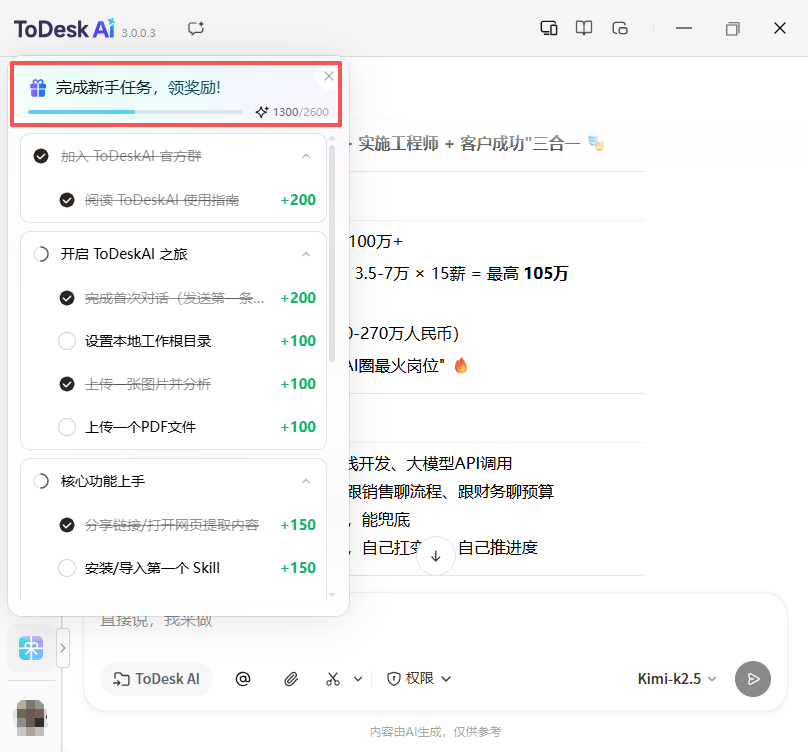Click the chat message input field
The height and width of the screenshot is (752, 808).
click(x=435, y=622)
